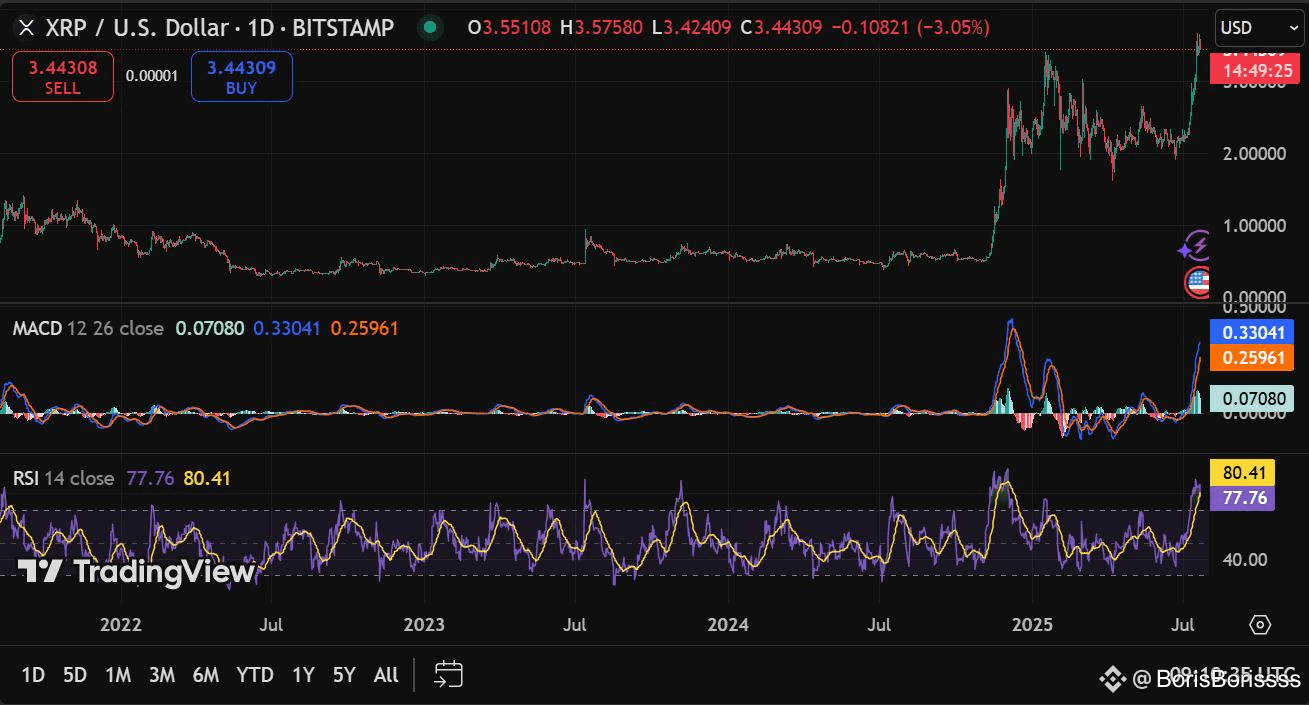This screenshot has width=1309, height=705.
Task: Open chart axis settings hexagon icon
Action: (1260, 625)
